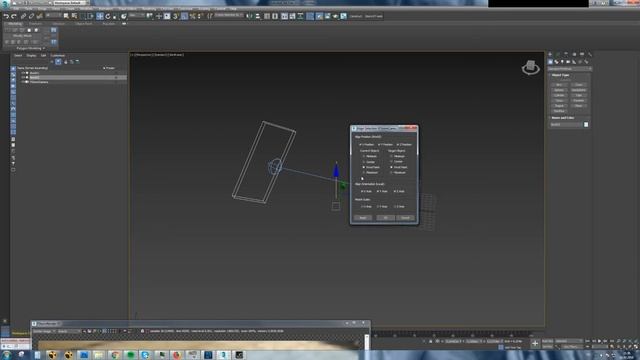Viewport: 640px width, 360px height.
Task: Click OK in Align Selection dialog
Action: click(385, 218)
